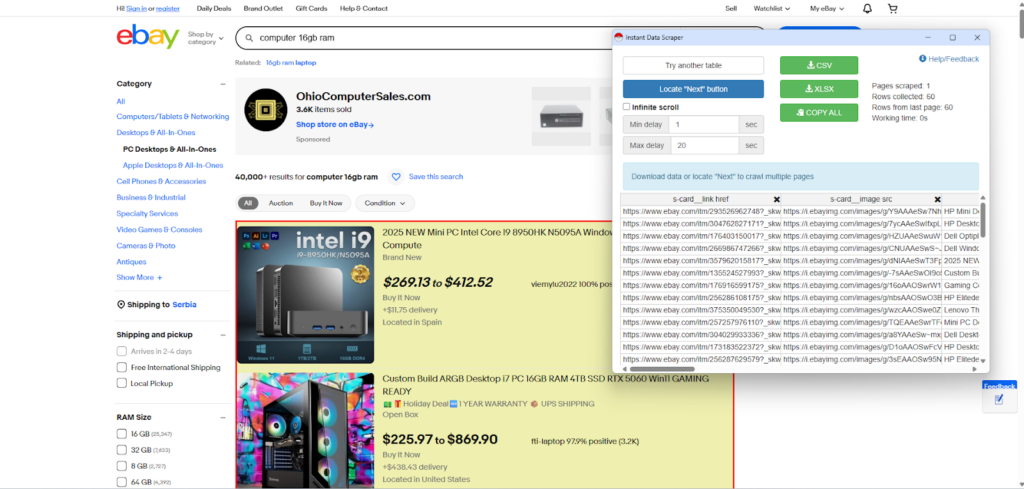
Task: Open the notifications bell icon
Action: 867,8
